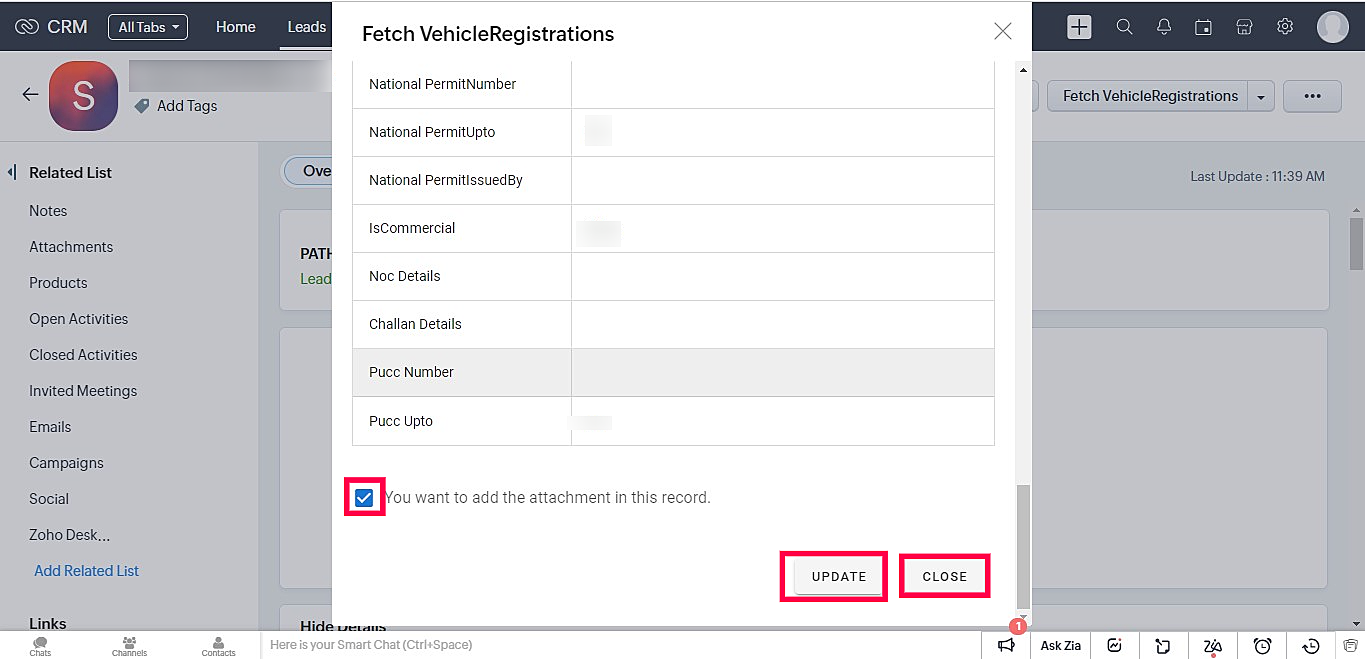The width and height of the screenshot is (1365, 659).
Task: Click the search magnifier icon in top bar
Action: click(1124, 27)
